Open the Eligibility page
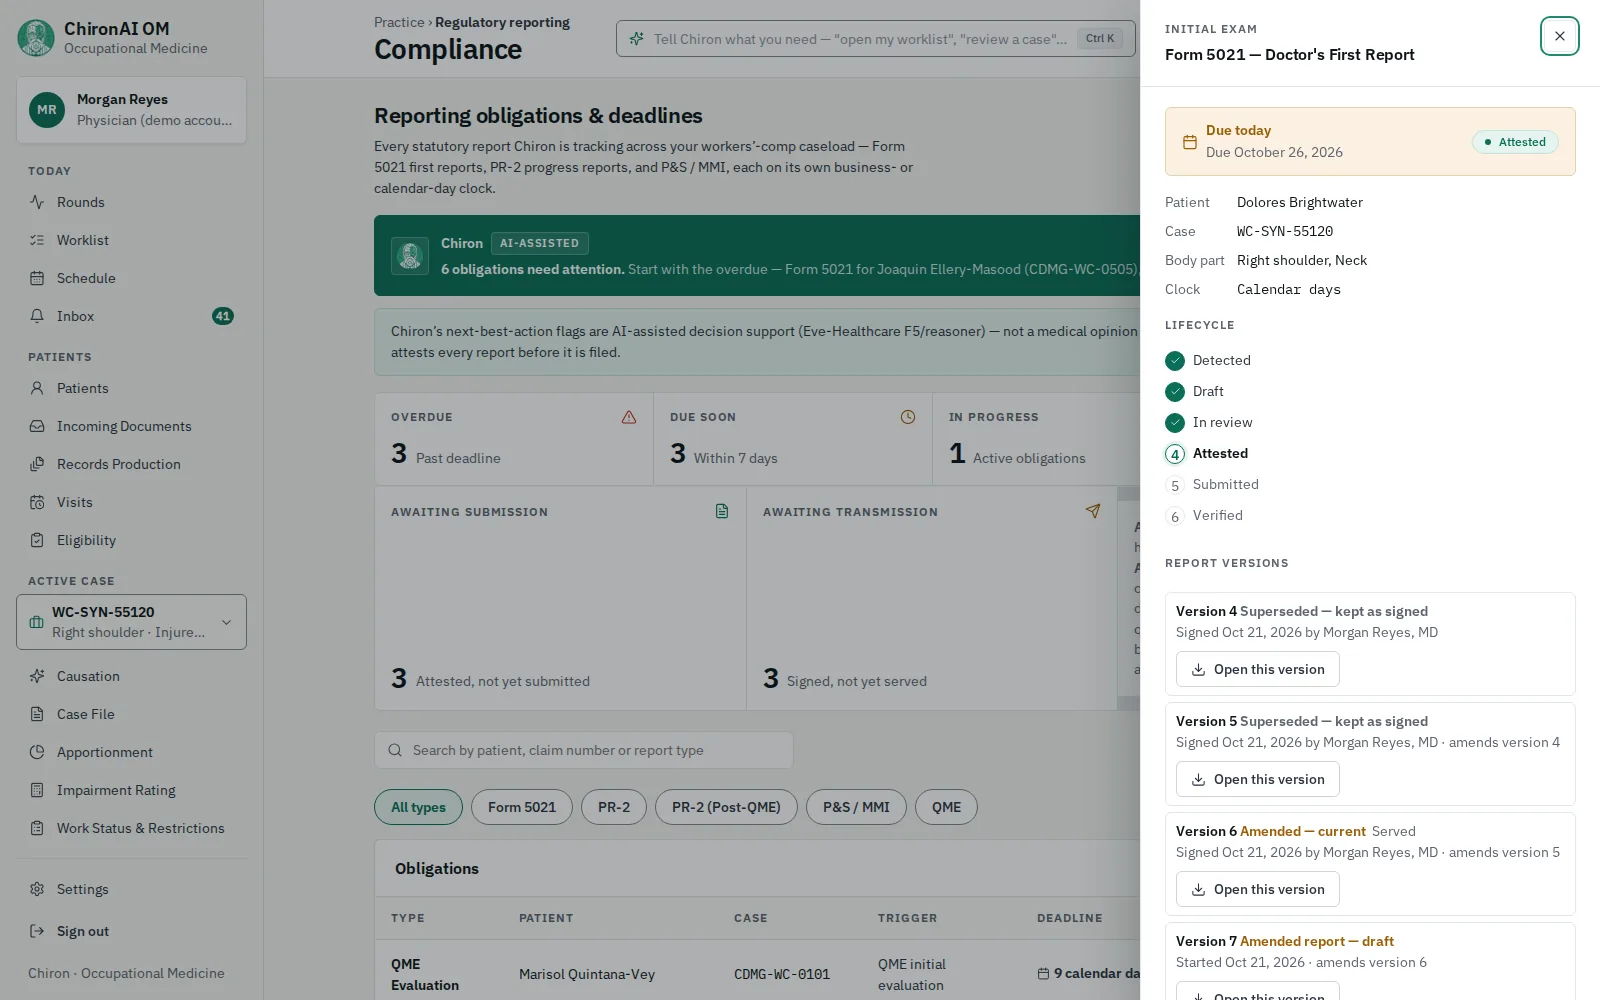 coord(131,540)
